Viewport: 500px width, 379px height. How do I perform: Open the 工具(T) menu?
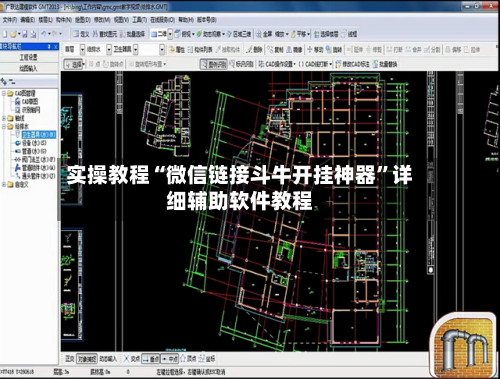coord(139,20)
